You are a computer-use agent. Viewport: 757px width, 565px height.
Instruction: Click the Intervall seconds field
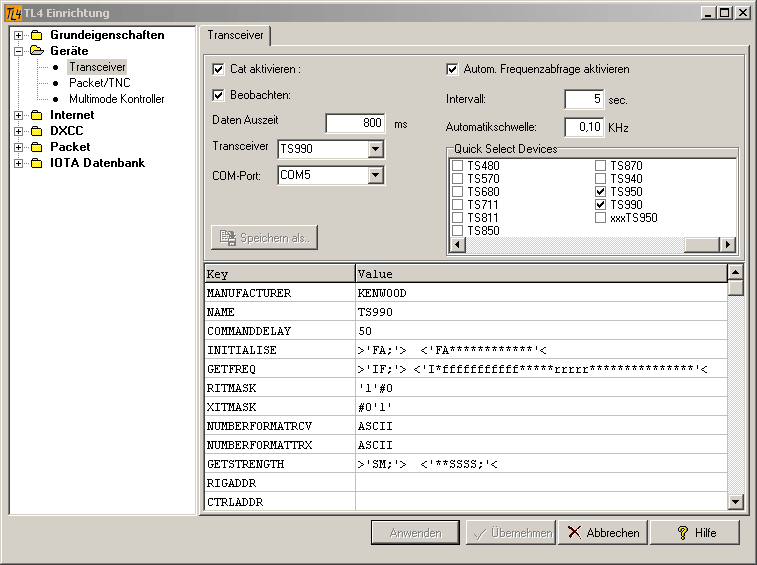point(584,99)
